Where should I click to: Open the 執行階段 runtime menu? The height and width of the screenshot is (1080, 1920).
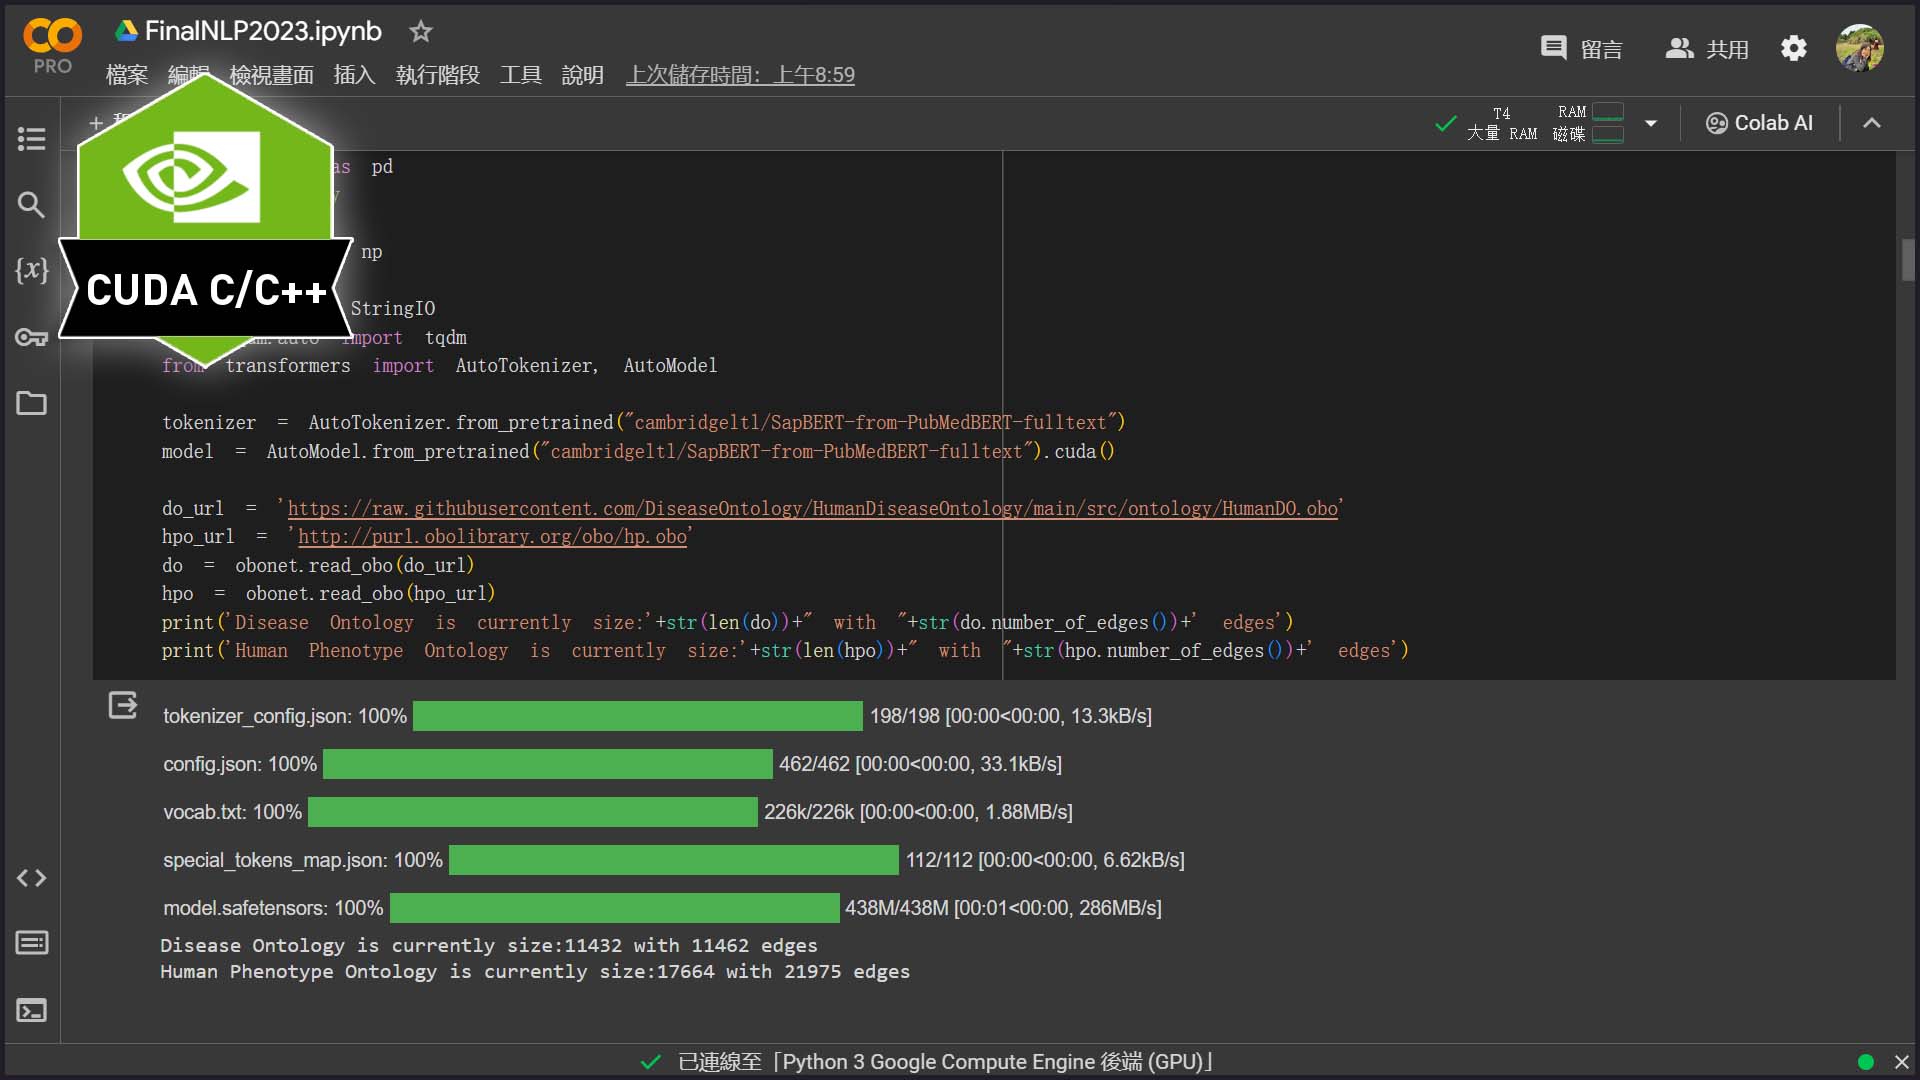click(x=438, y=75)
